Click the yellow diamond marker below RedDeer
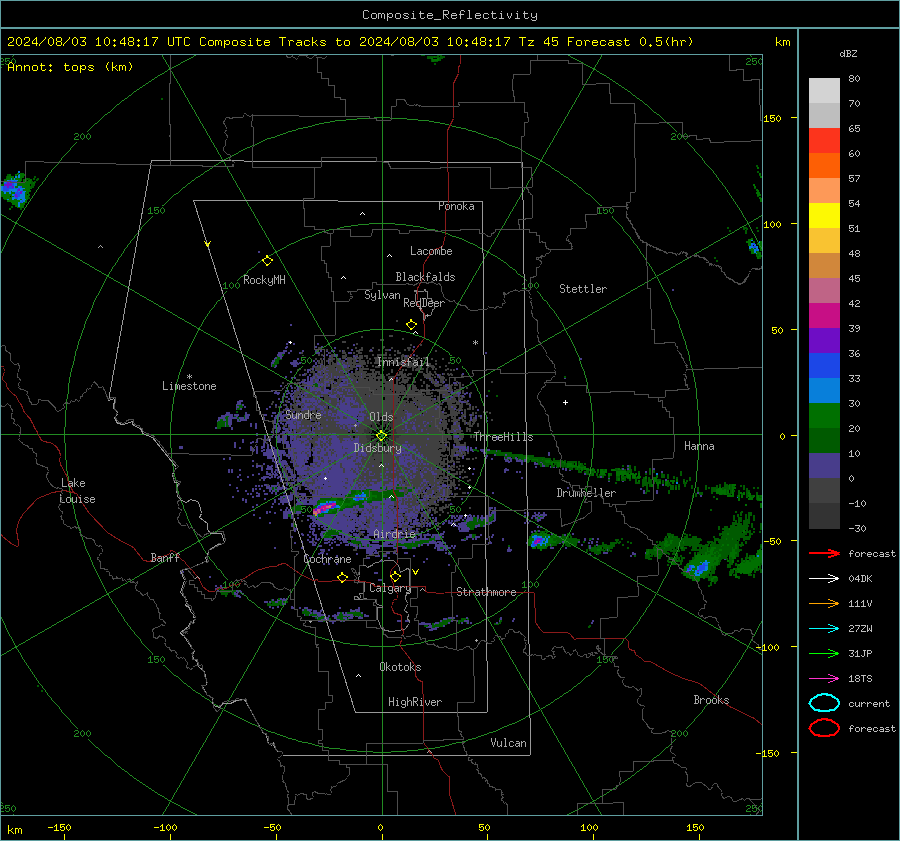900x841 pixels. click(x=411, y=325)
